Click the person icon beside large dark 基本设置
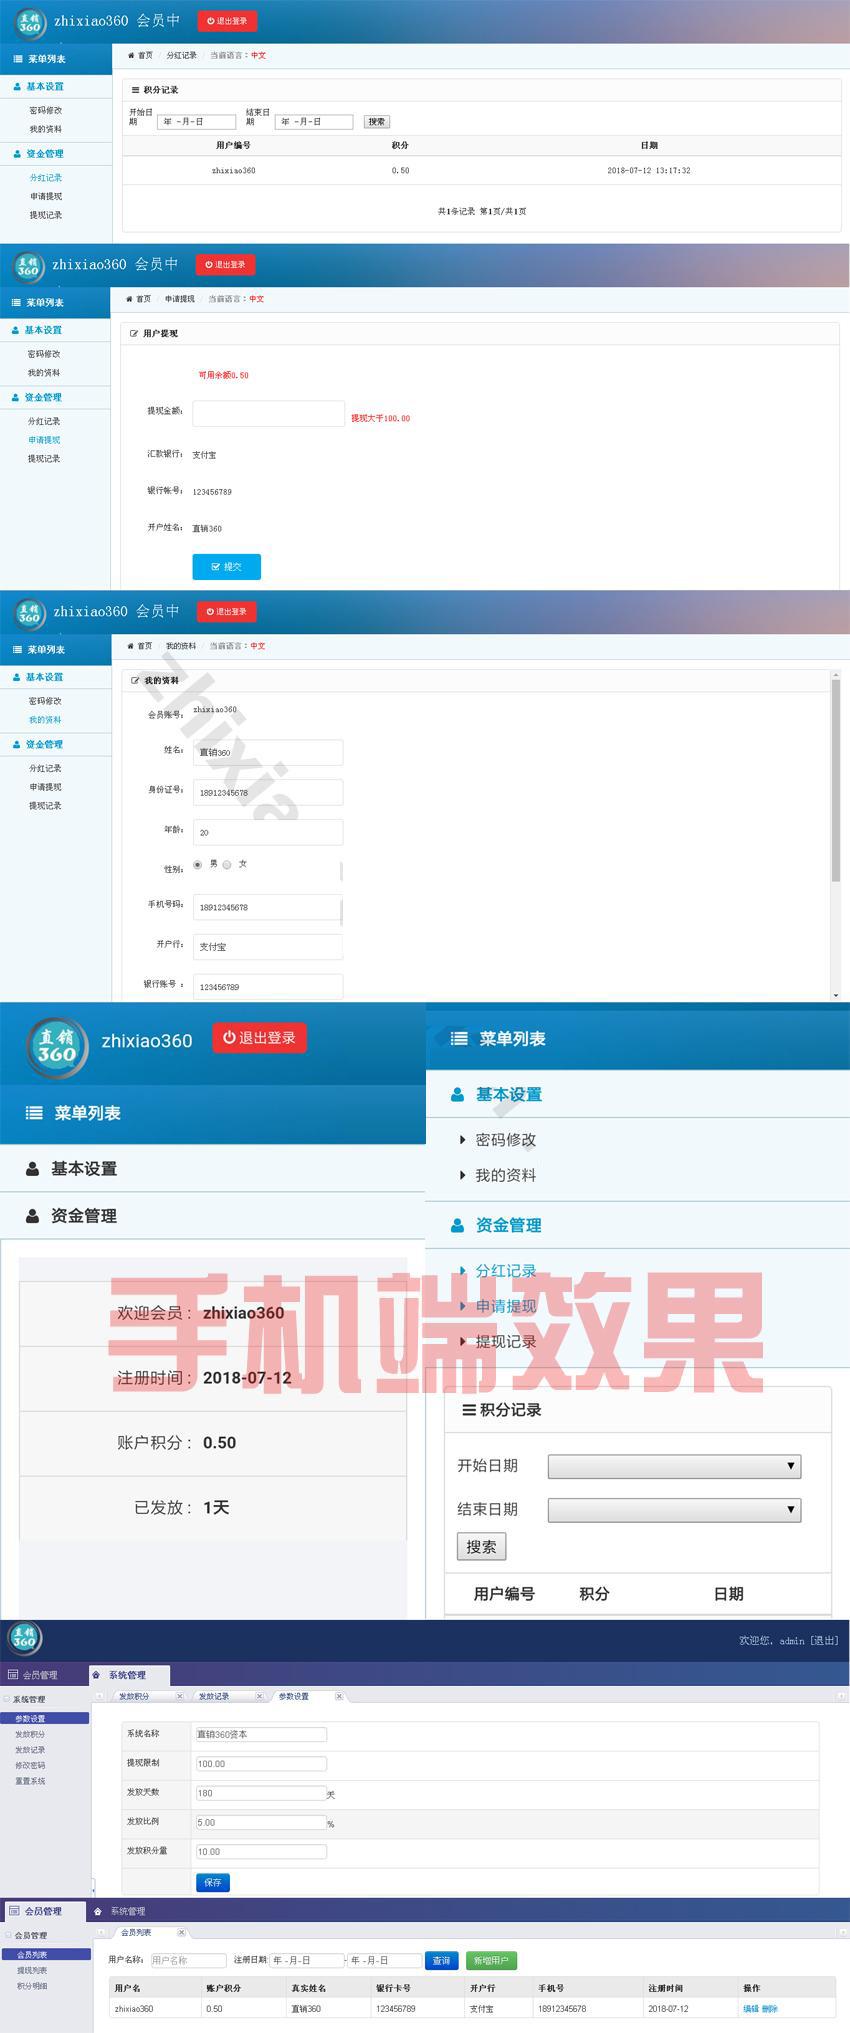This screenshot has width=850, height=2033. coord(33,1169)
